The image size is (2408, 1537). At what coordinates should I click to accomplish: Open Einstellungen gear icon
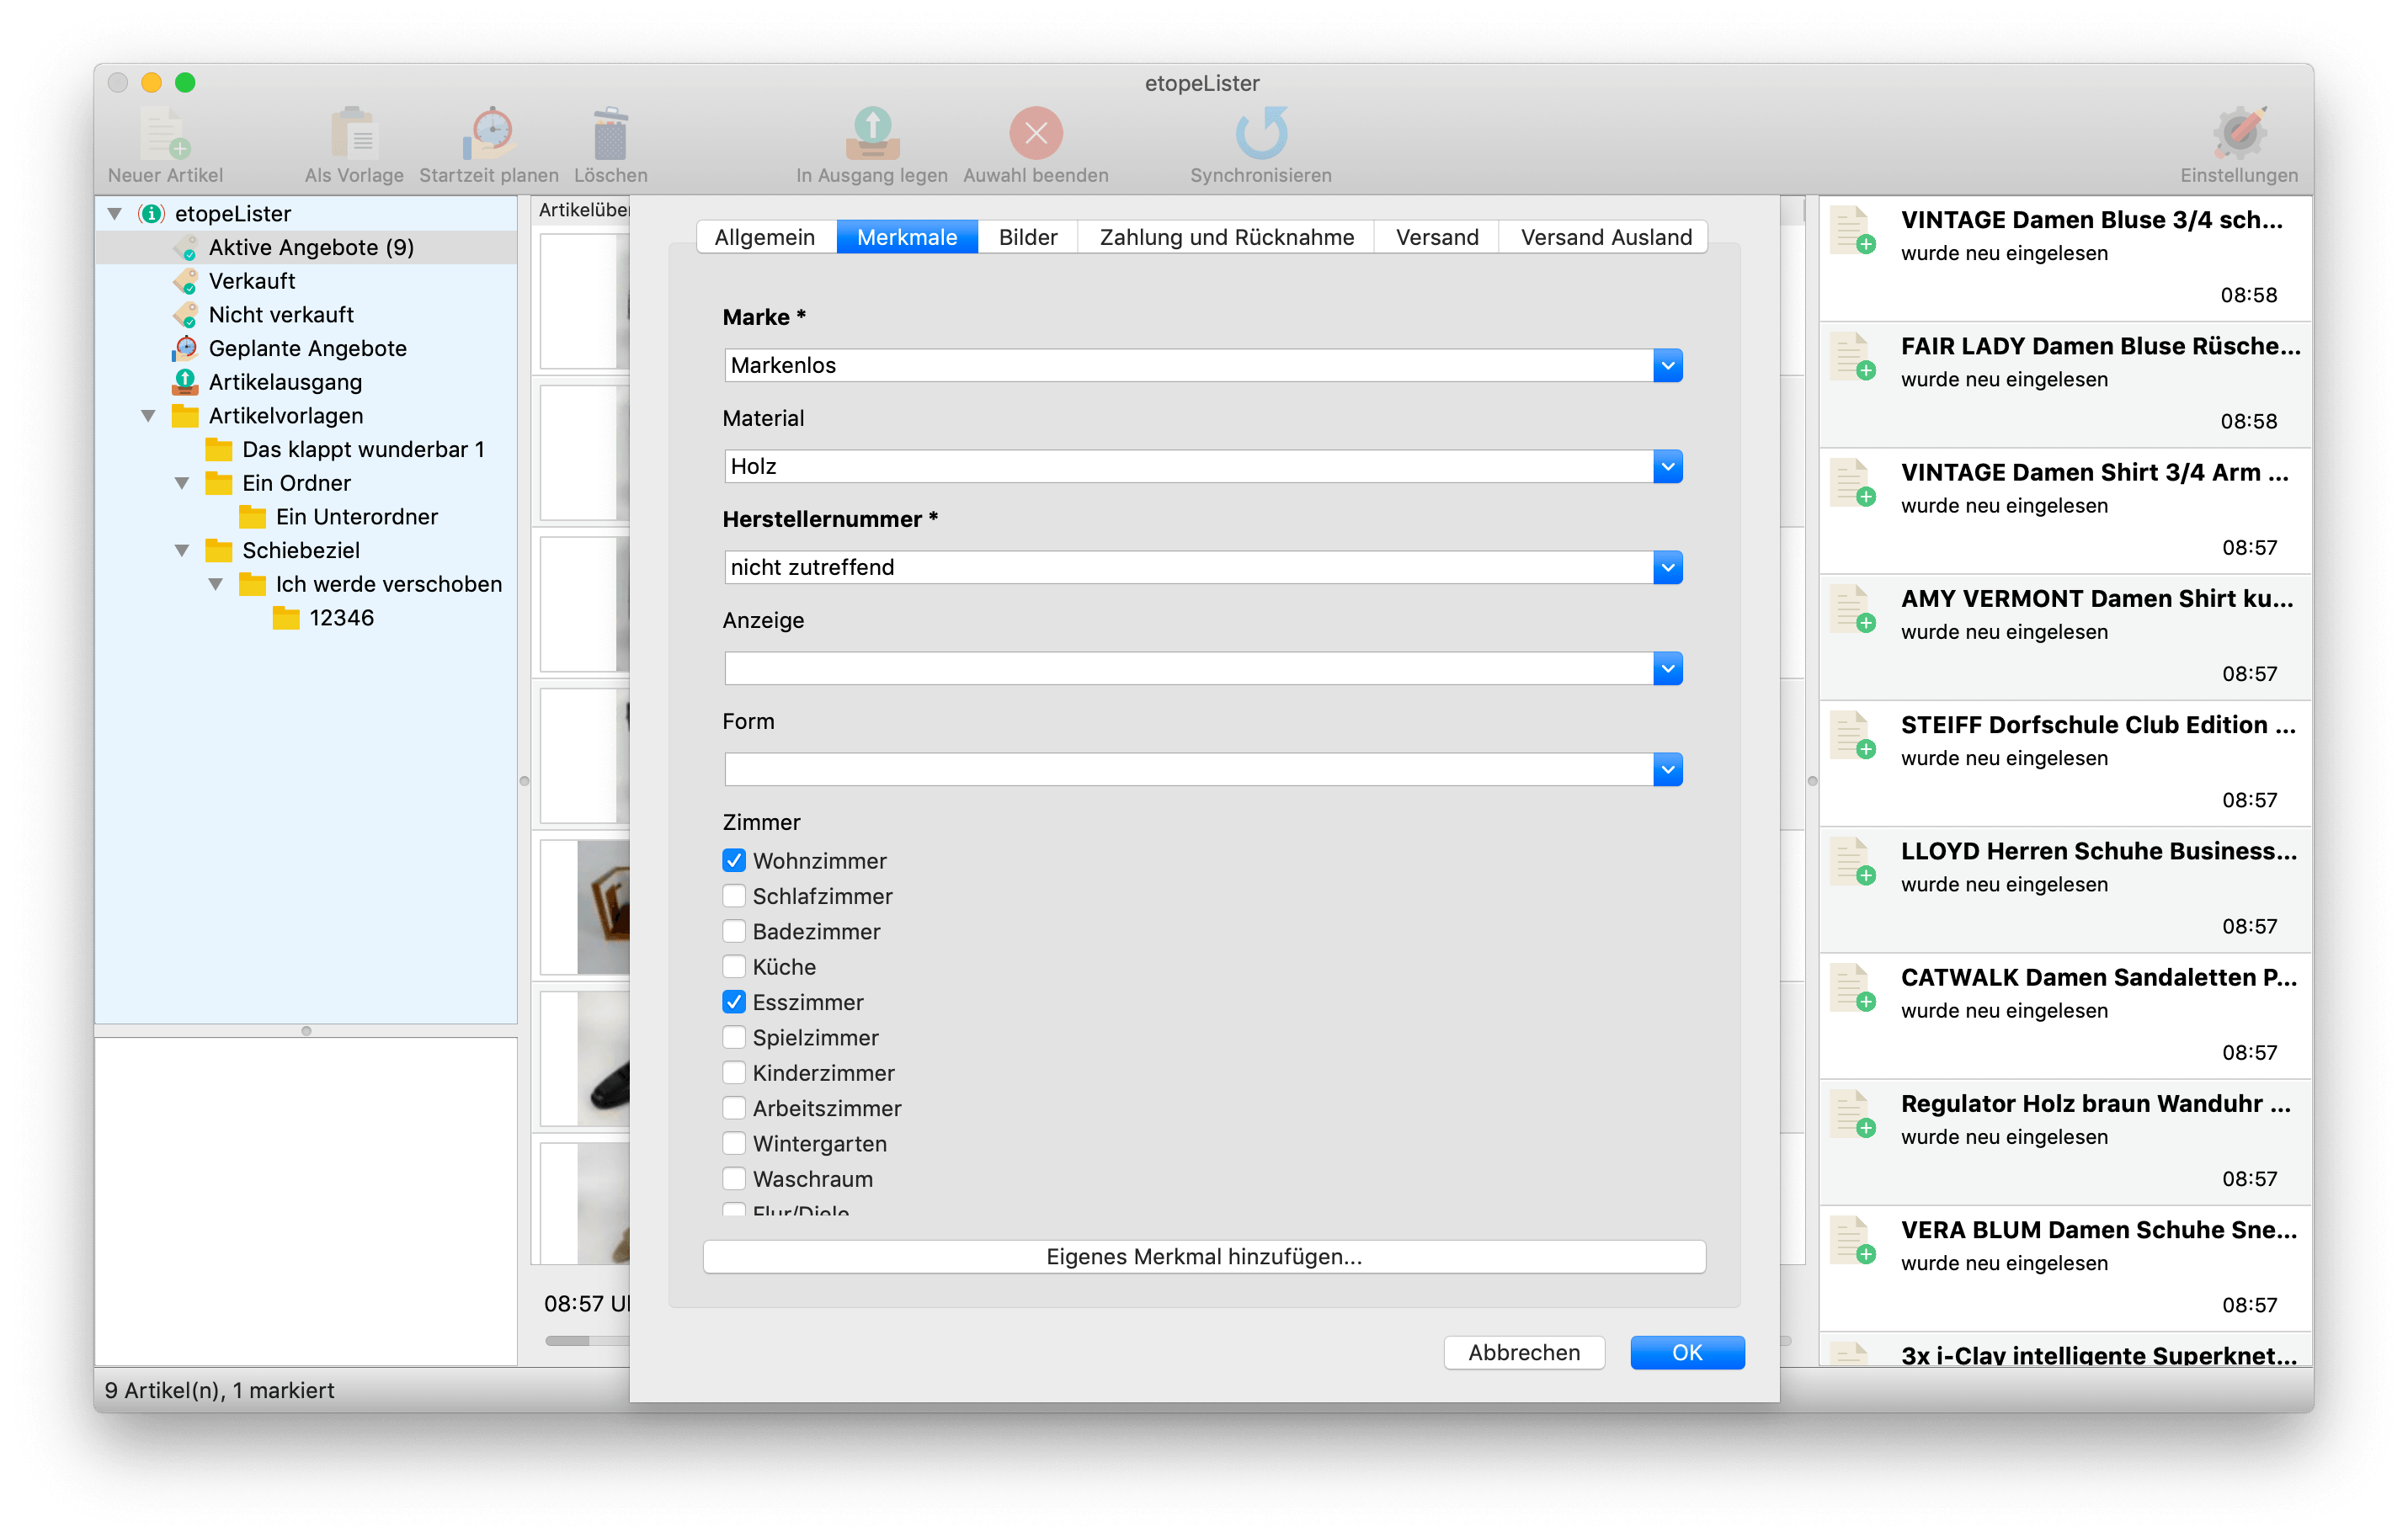2239,133
